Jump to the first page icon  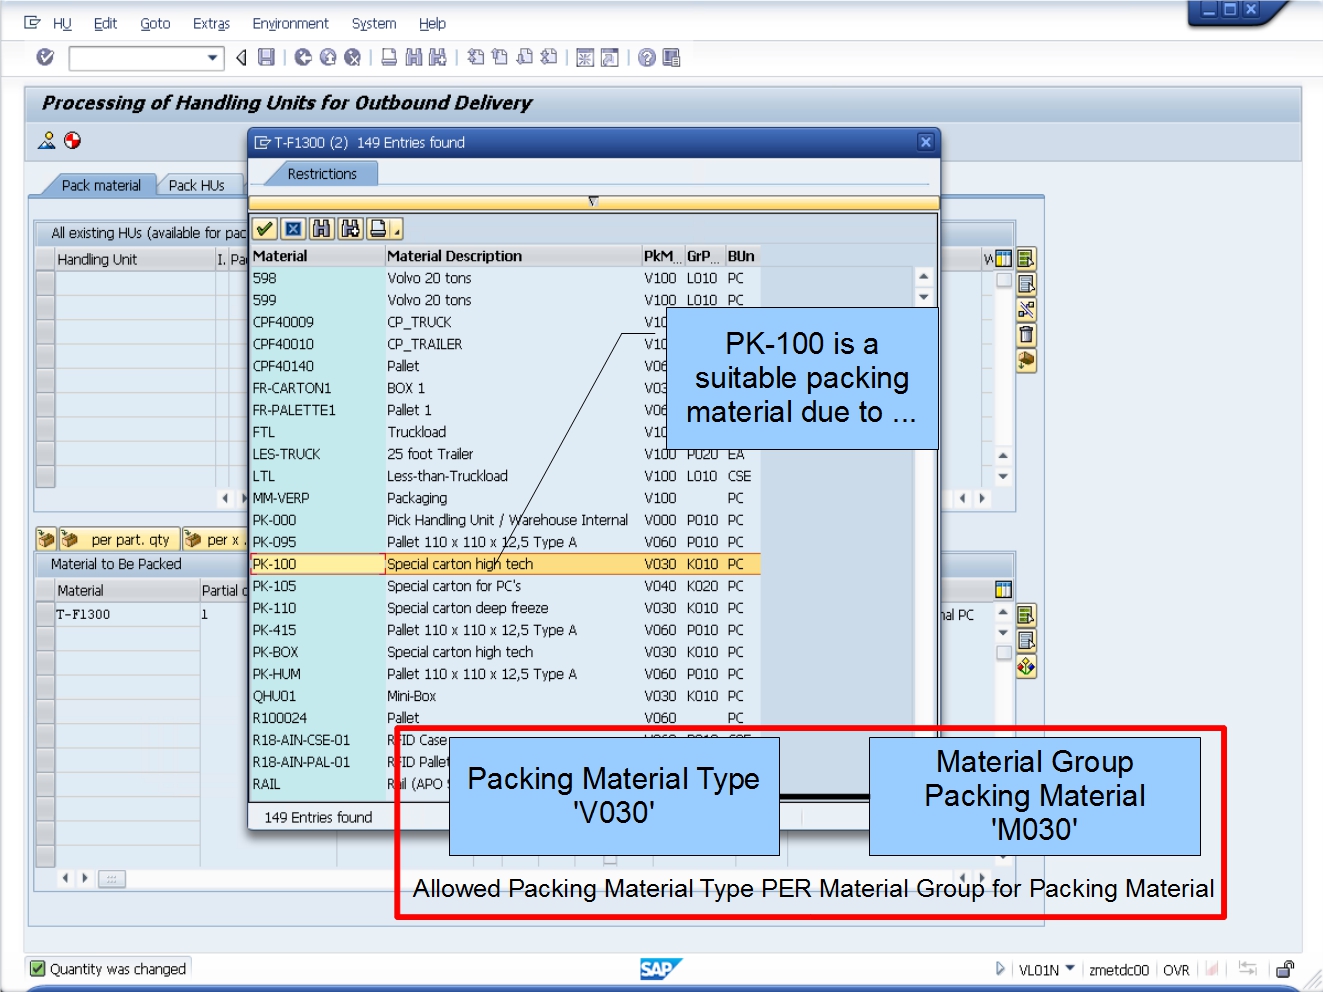tap(476, 57)
